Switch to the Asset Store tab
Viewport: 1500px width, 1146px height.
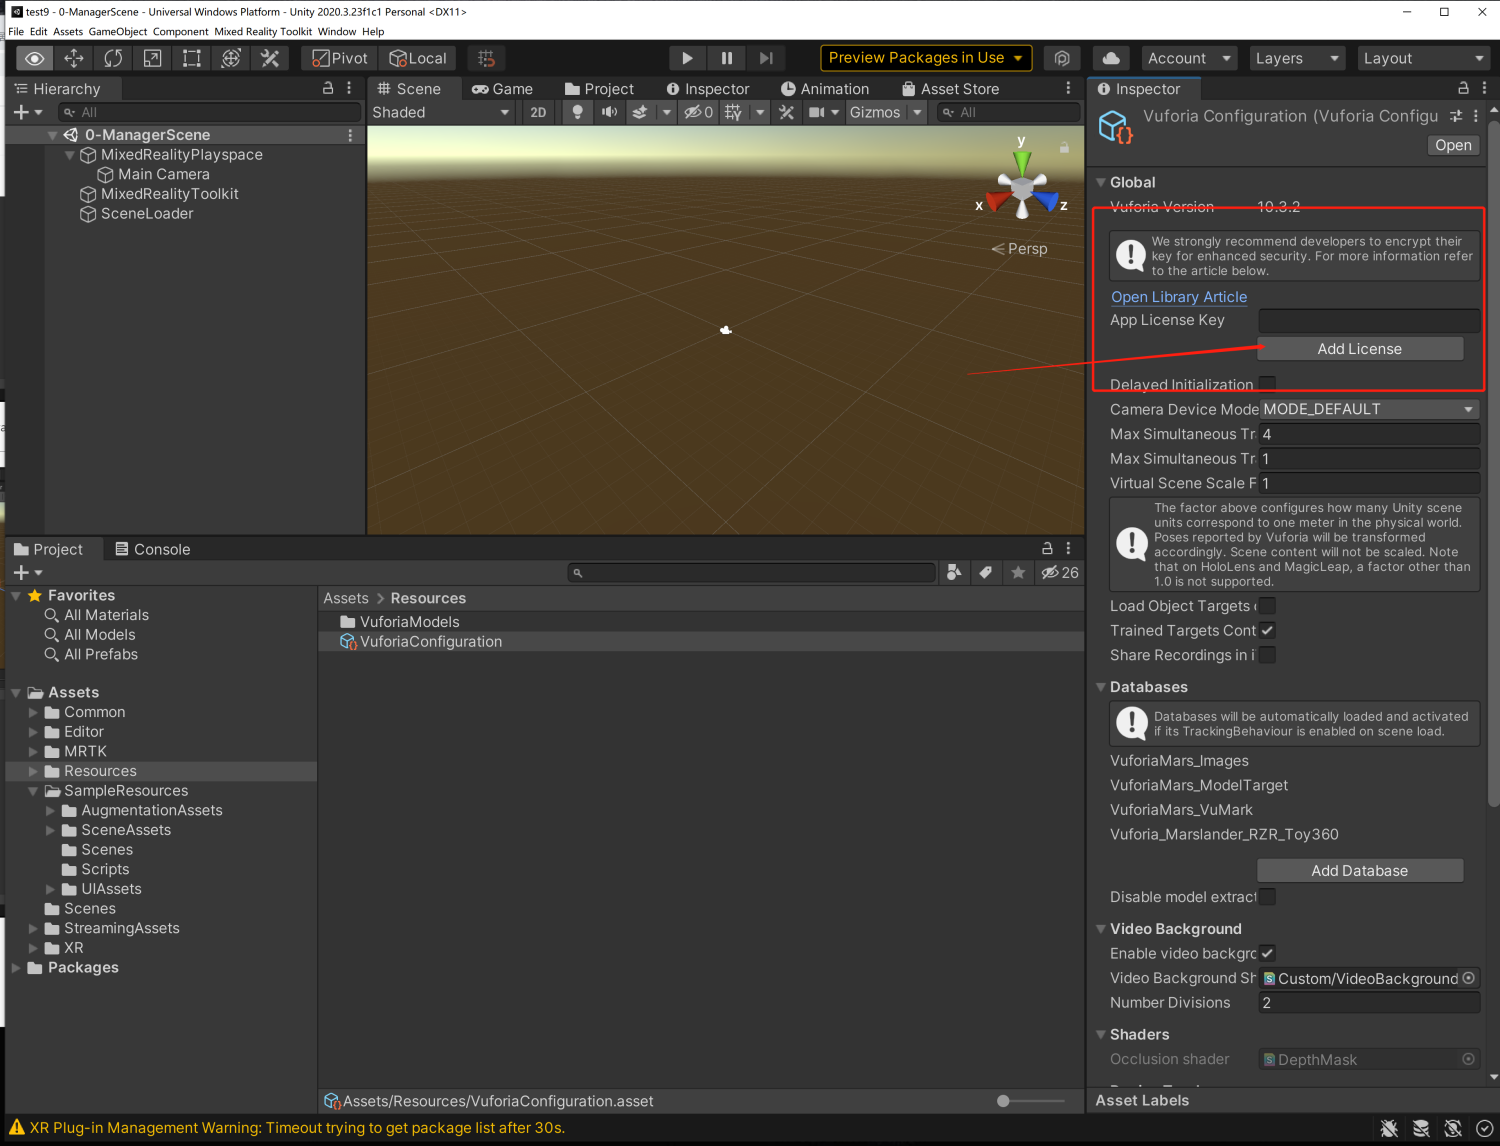point(951,89)
